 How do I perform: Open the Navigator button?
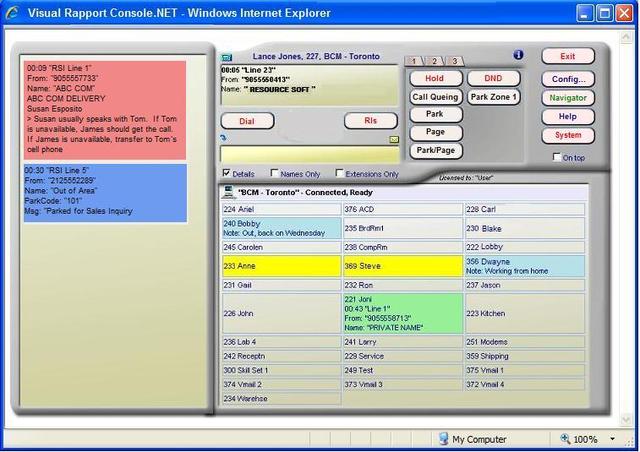[568, 98]
